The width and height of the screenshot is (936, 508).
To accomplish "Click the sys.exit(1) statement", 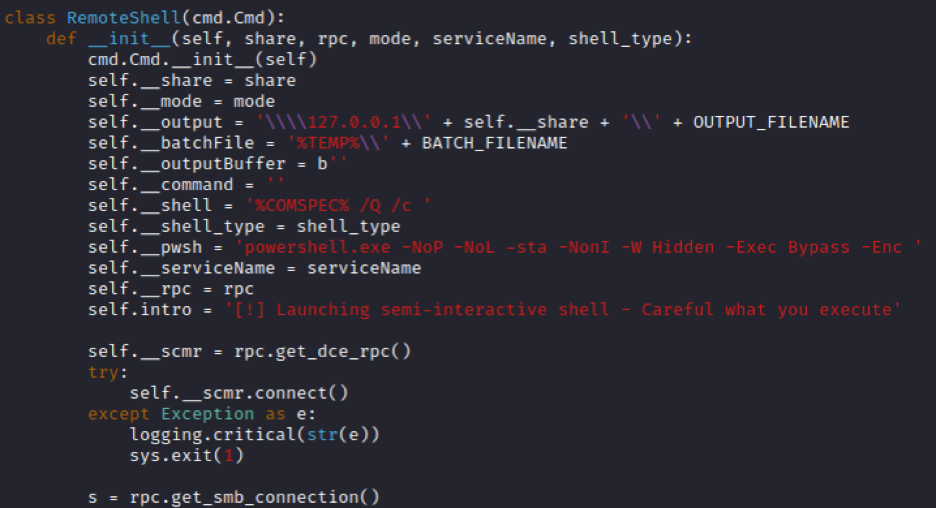I will (187, 455).
